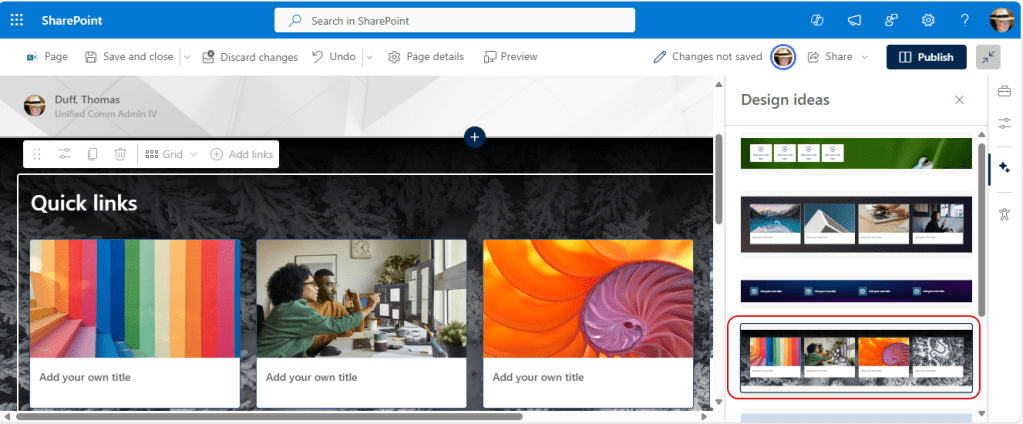Open Page details in command bar
The height and width of the screenshot is (424, 1023).
click(426, 57)
